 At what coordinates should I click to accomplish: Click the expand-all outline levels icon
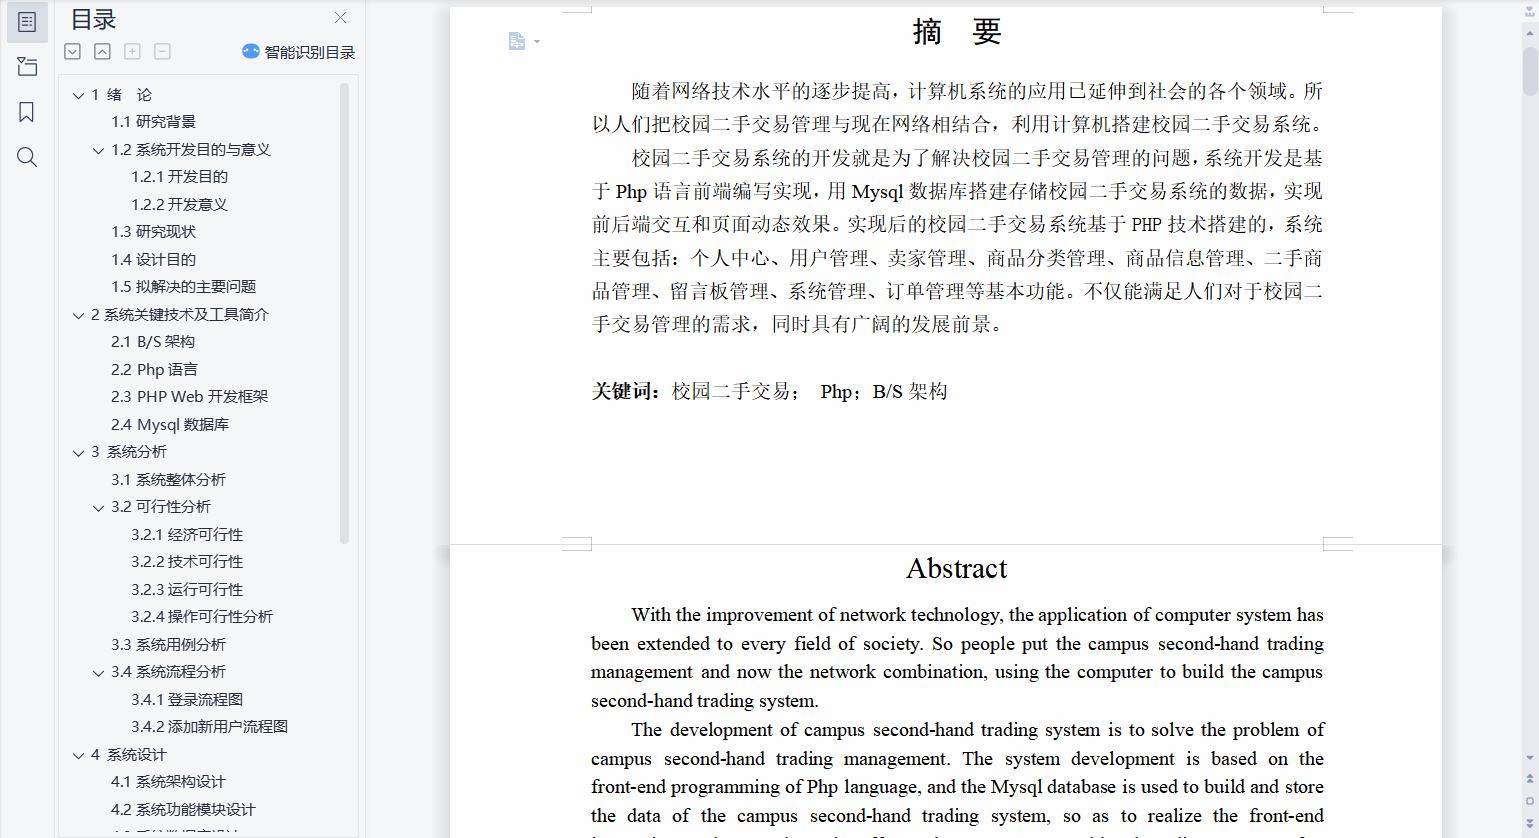click(x=73, y=51)
